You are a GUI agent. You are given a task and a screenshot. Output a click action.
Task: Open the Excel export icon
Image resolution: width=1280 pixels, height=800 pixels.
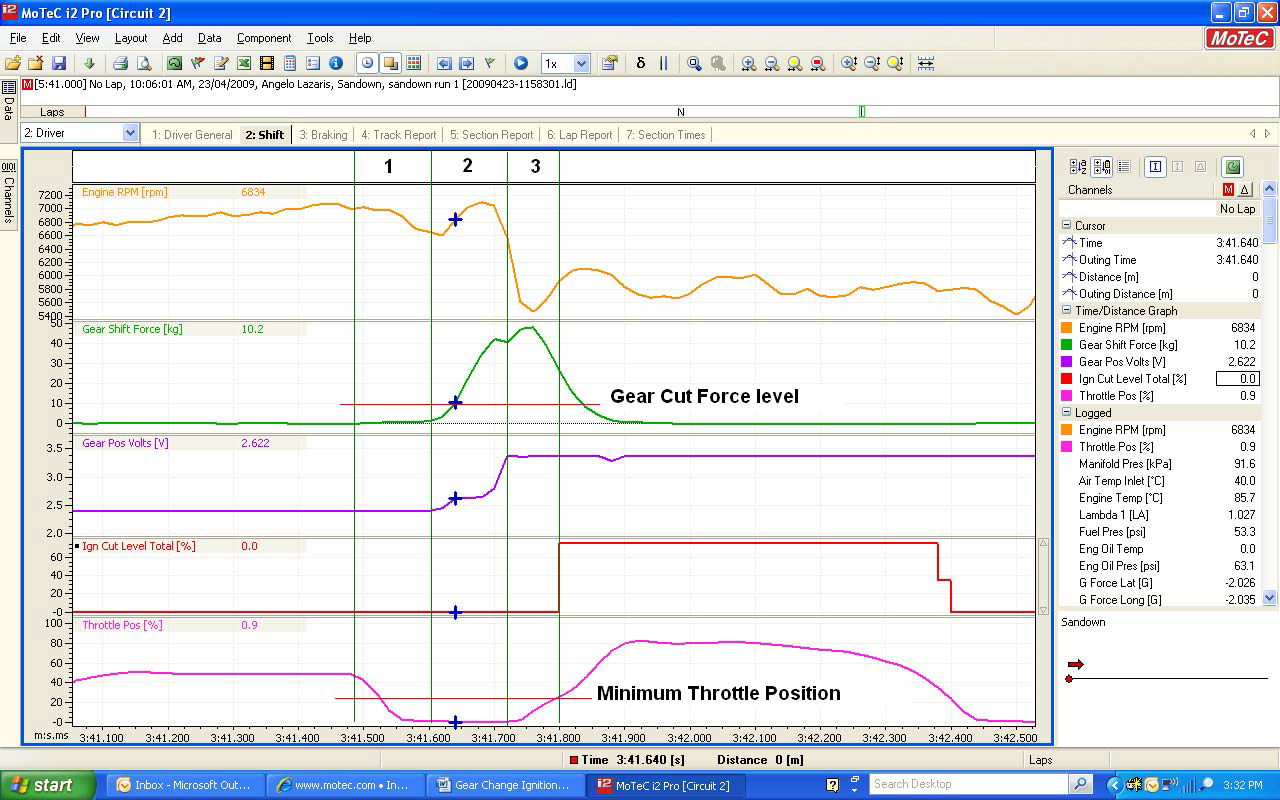(244, 63)
